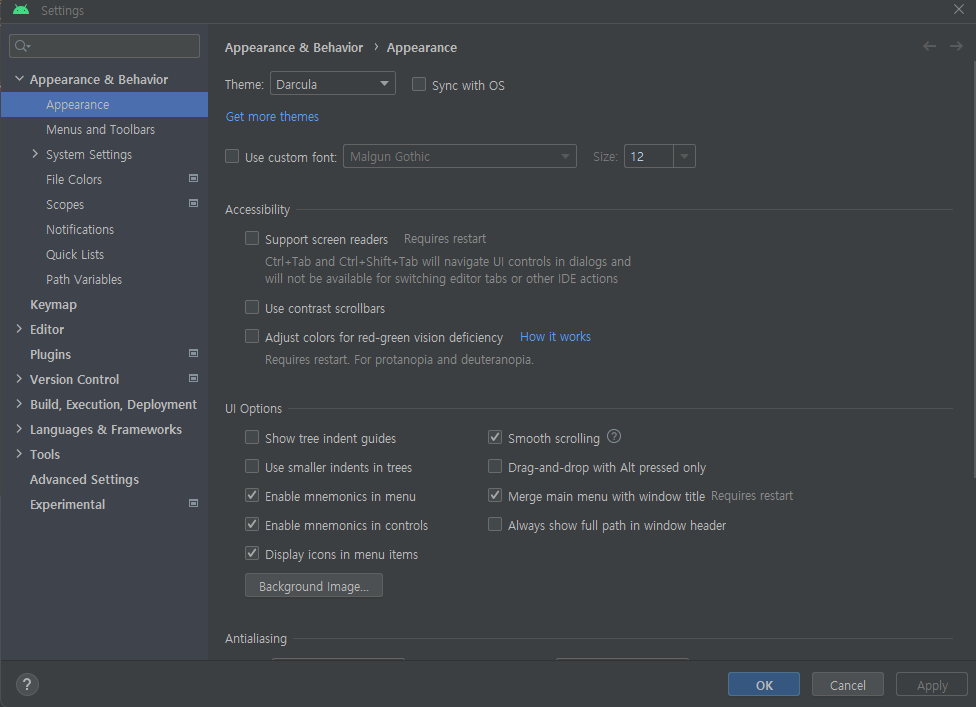
Task: Click the Android logo in title bar
Action: coord(21,10)
